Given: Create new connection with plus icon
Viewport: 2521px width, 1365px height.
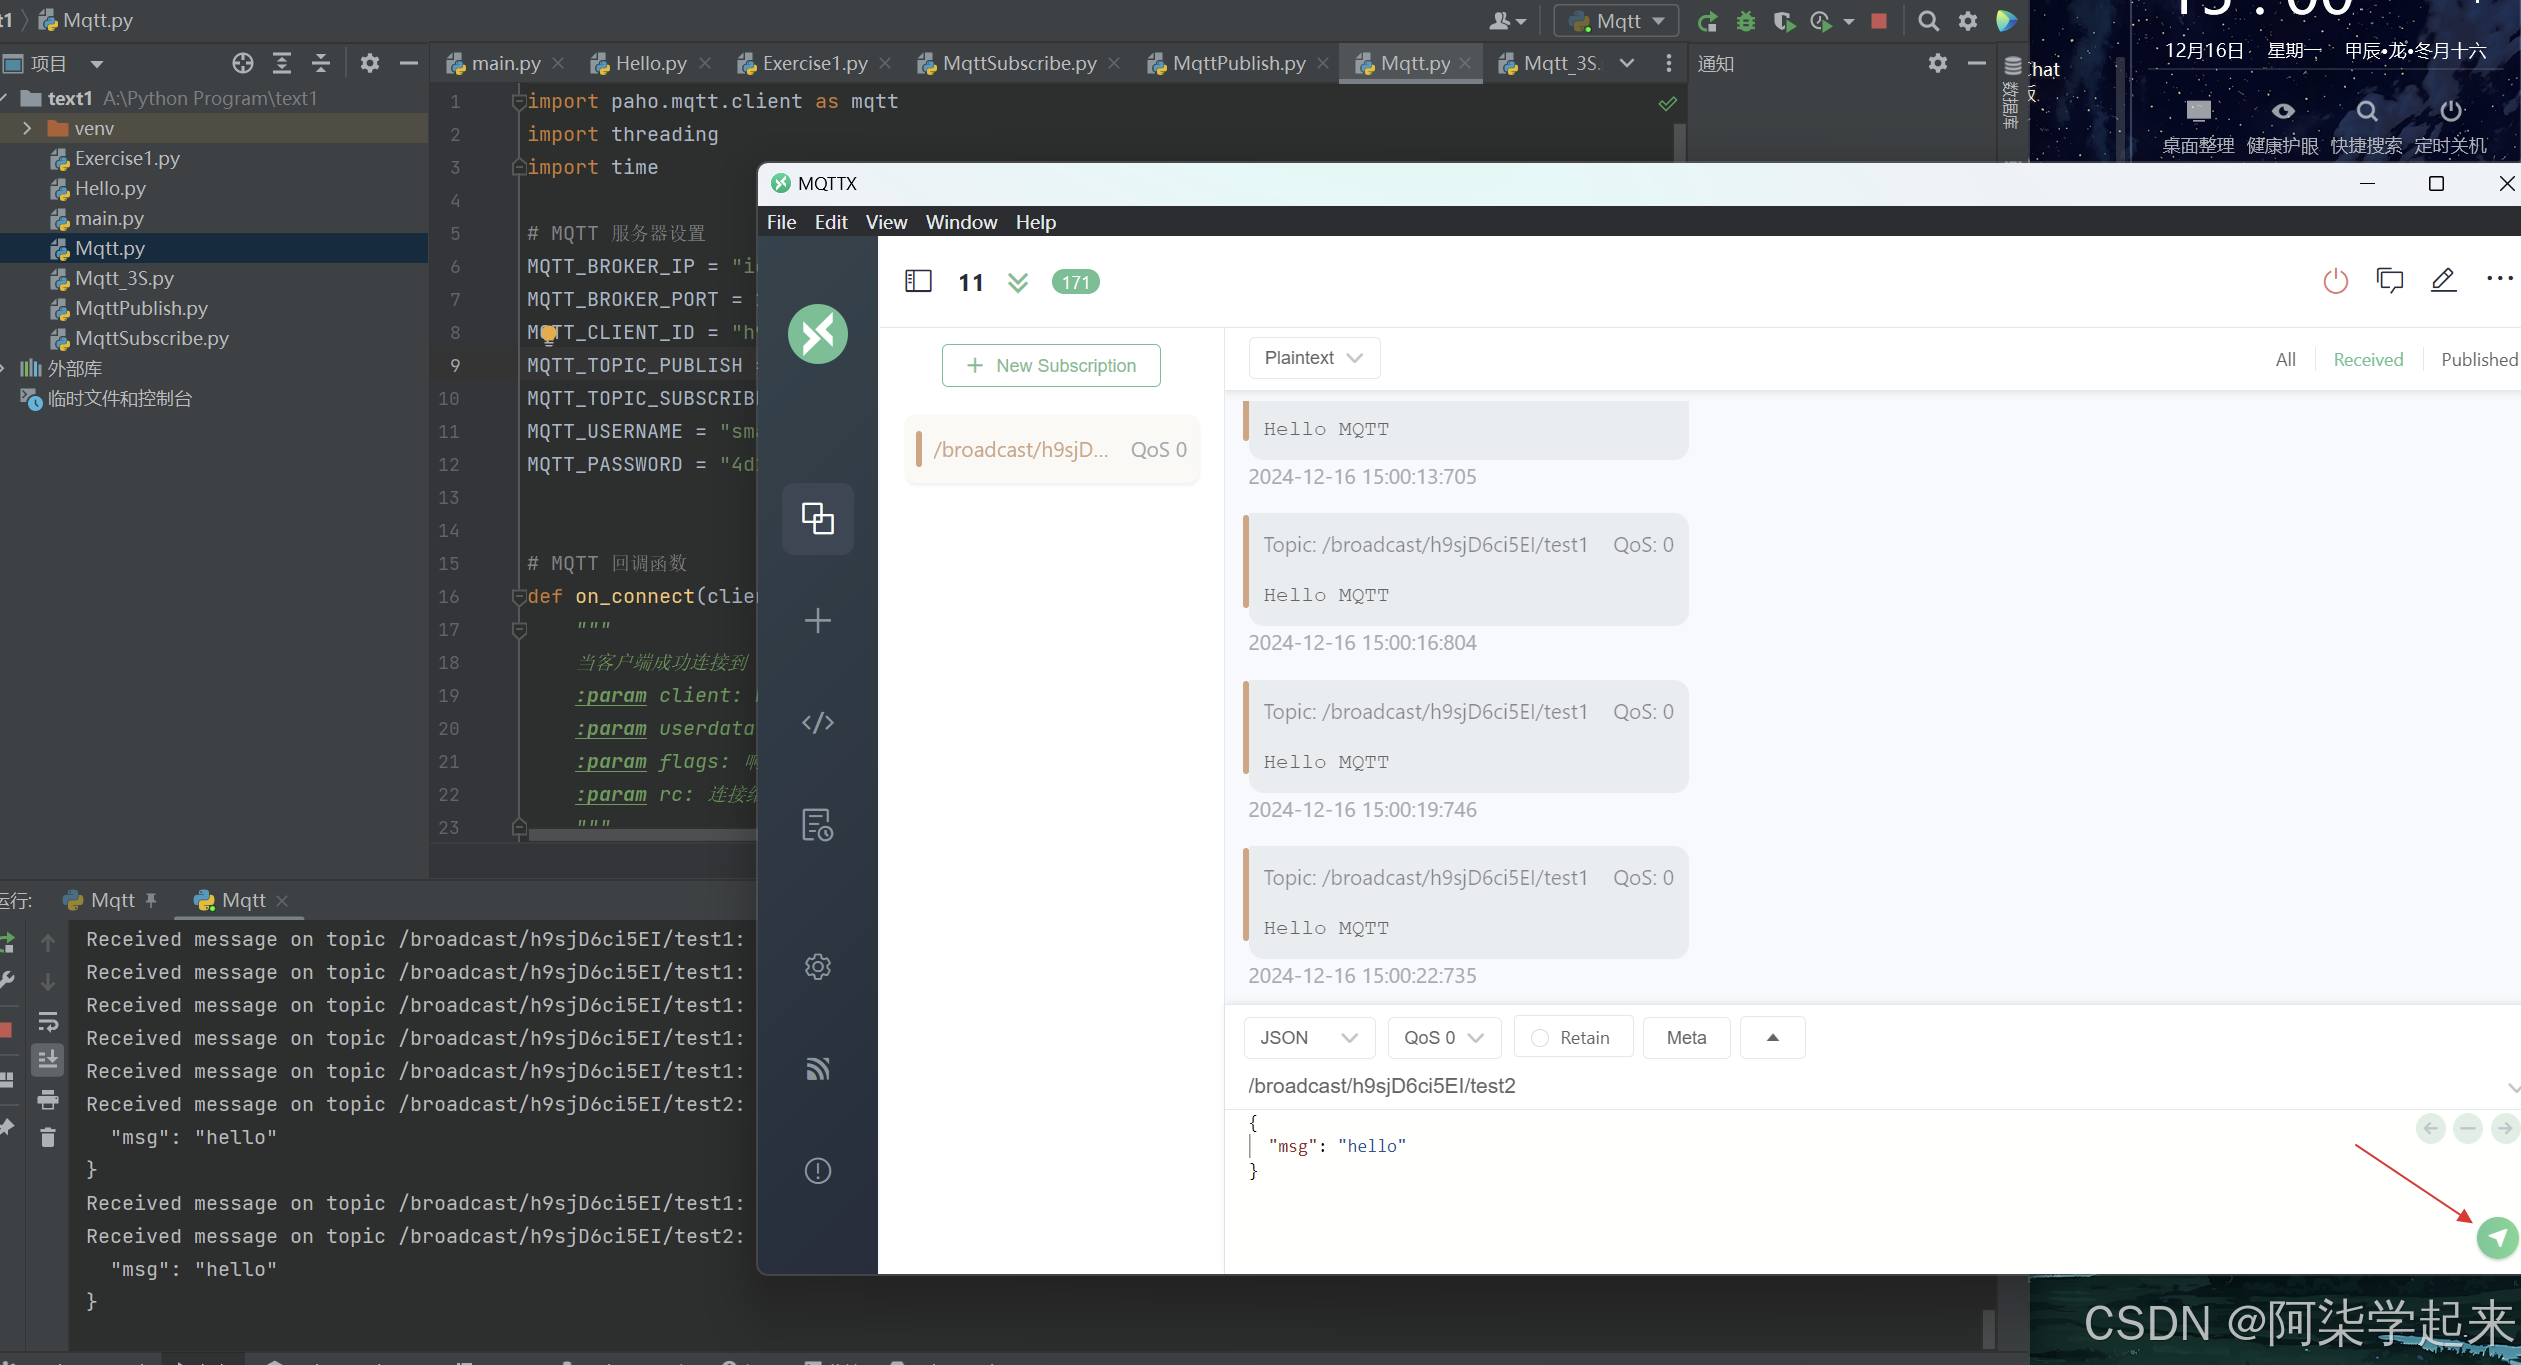Looking at the screenshot, I should 817,621.
